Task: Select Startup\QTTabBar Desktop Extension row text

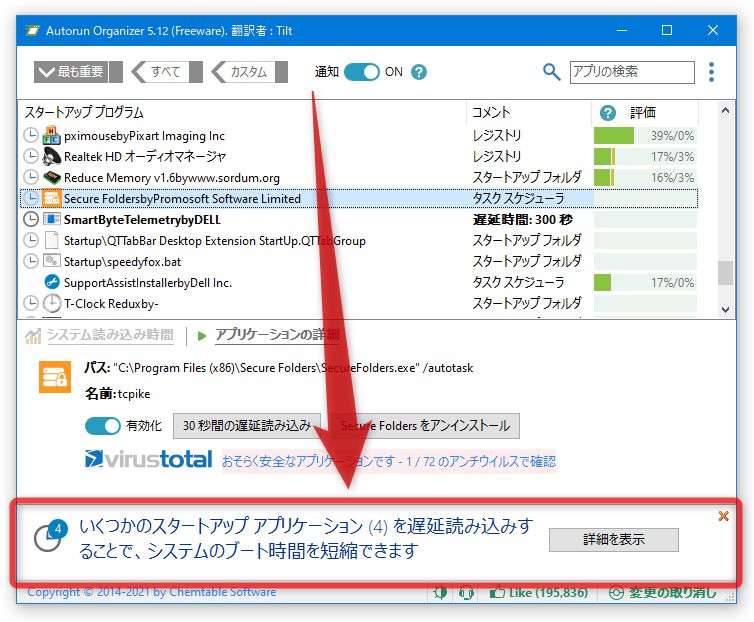Action: (214, 241)
